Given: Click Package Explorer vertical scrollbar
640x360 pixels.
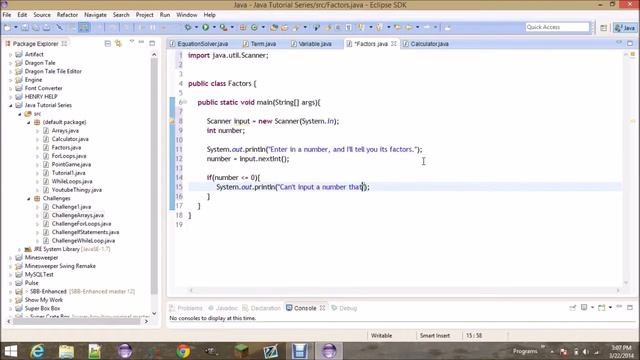Looking at the screenshot, I should [x=154, y=176].
